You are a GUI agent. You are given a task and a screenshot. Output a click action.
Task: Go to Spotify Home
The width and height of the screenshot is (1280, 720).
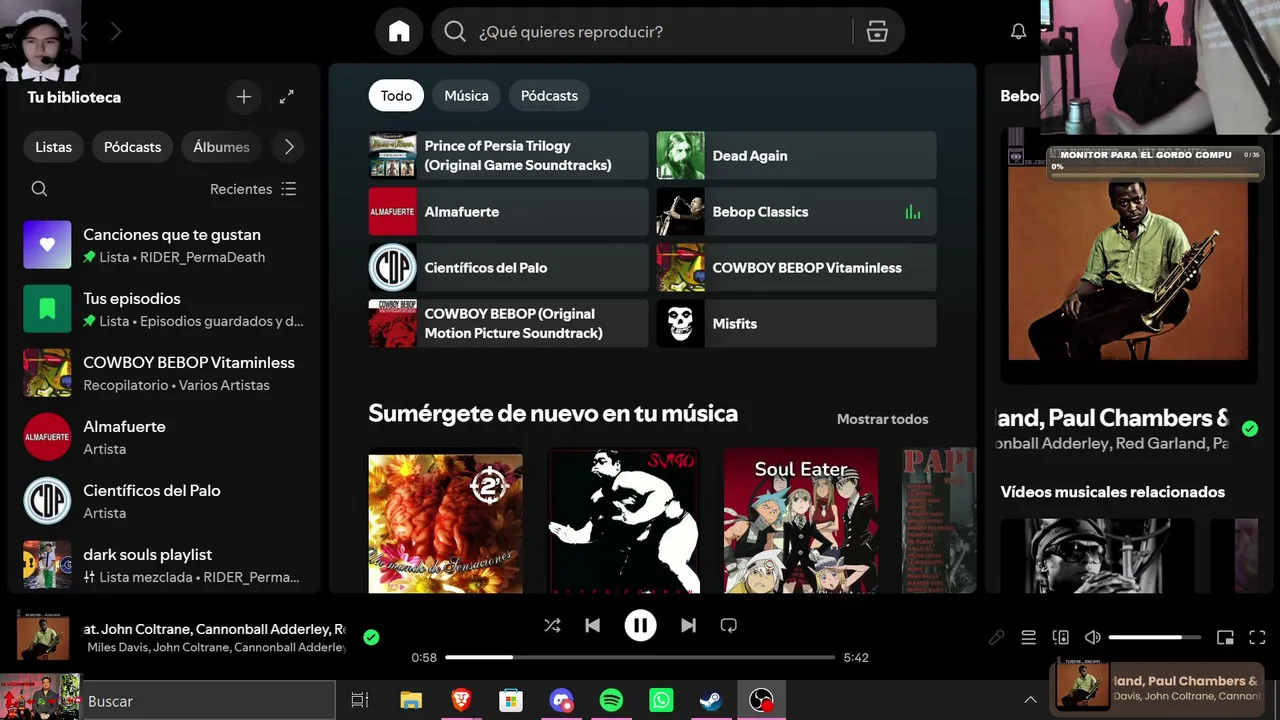(399, 32)
